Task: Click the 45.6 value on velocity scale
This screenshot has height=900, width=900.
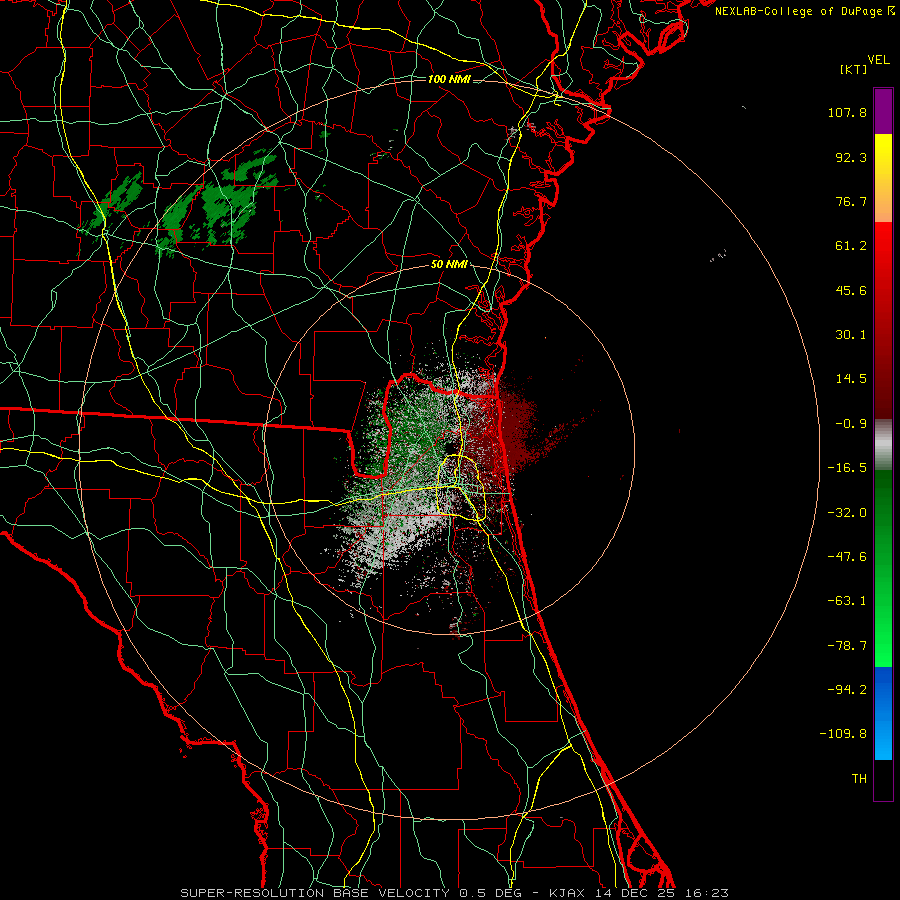Action: click(x=851, y=290)
